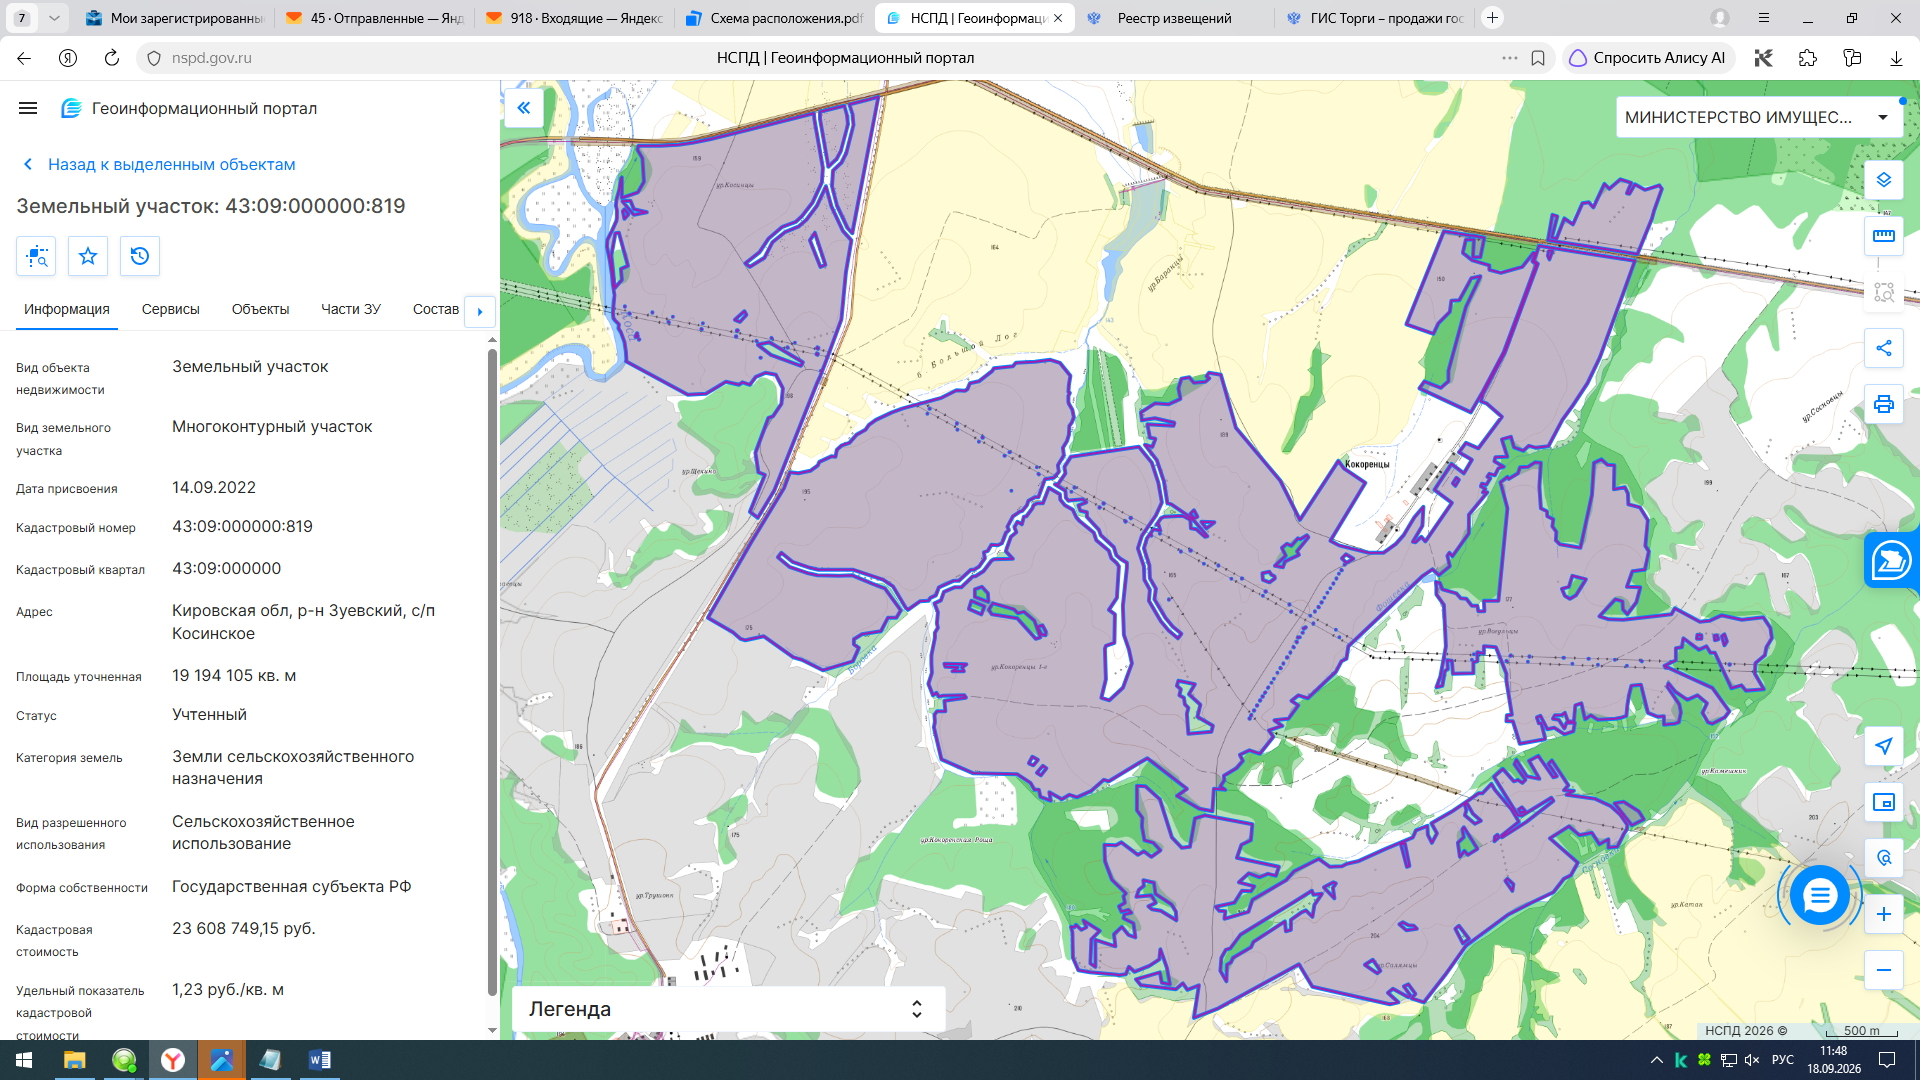The width and height of the screenshot is (1920, 1080).
Task: Print the map with the printer icon
Action: (1884, 404)
